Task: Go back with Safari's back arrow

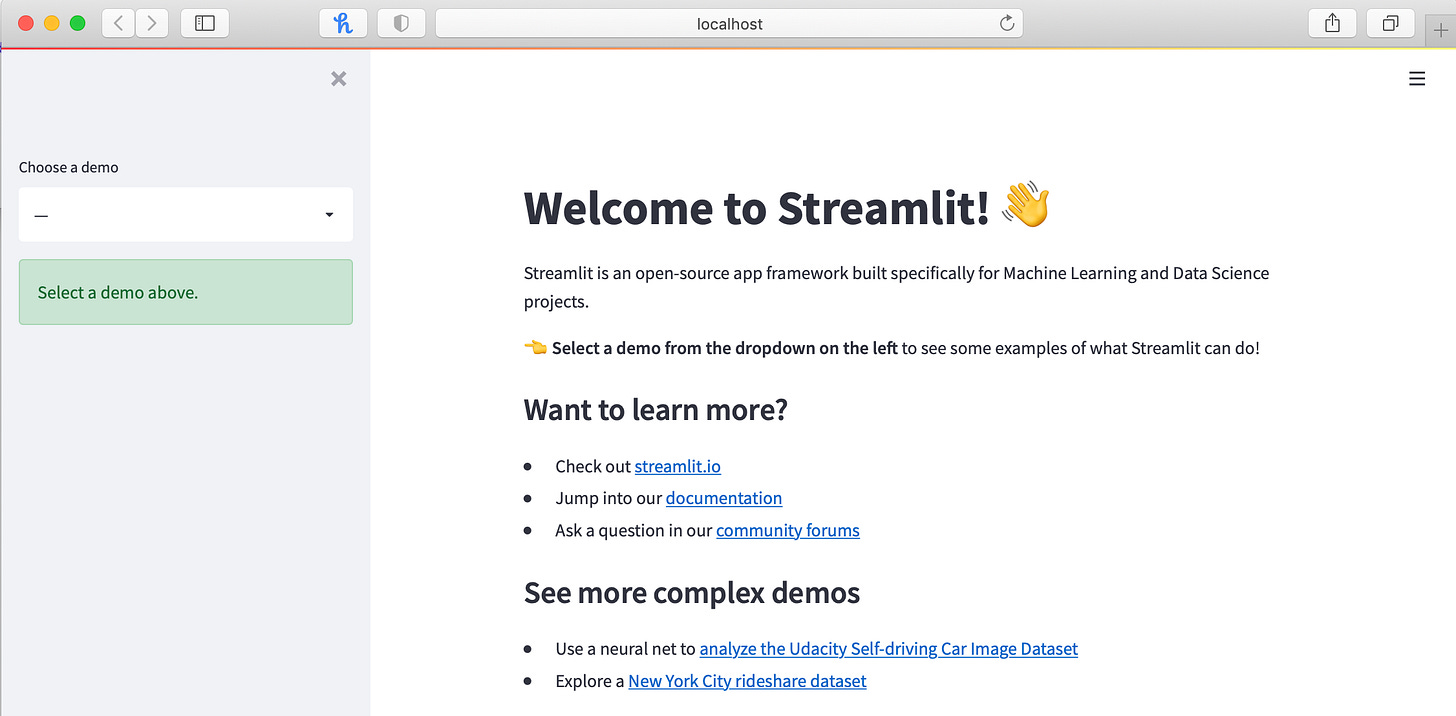Action: click(118, 23)
